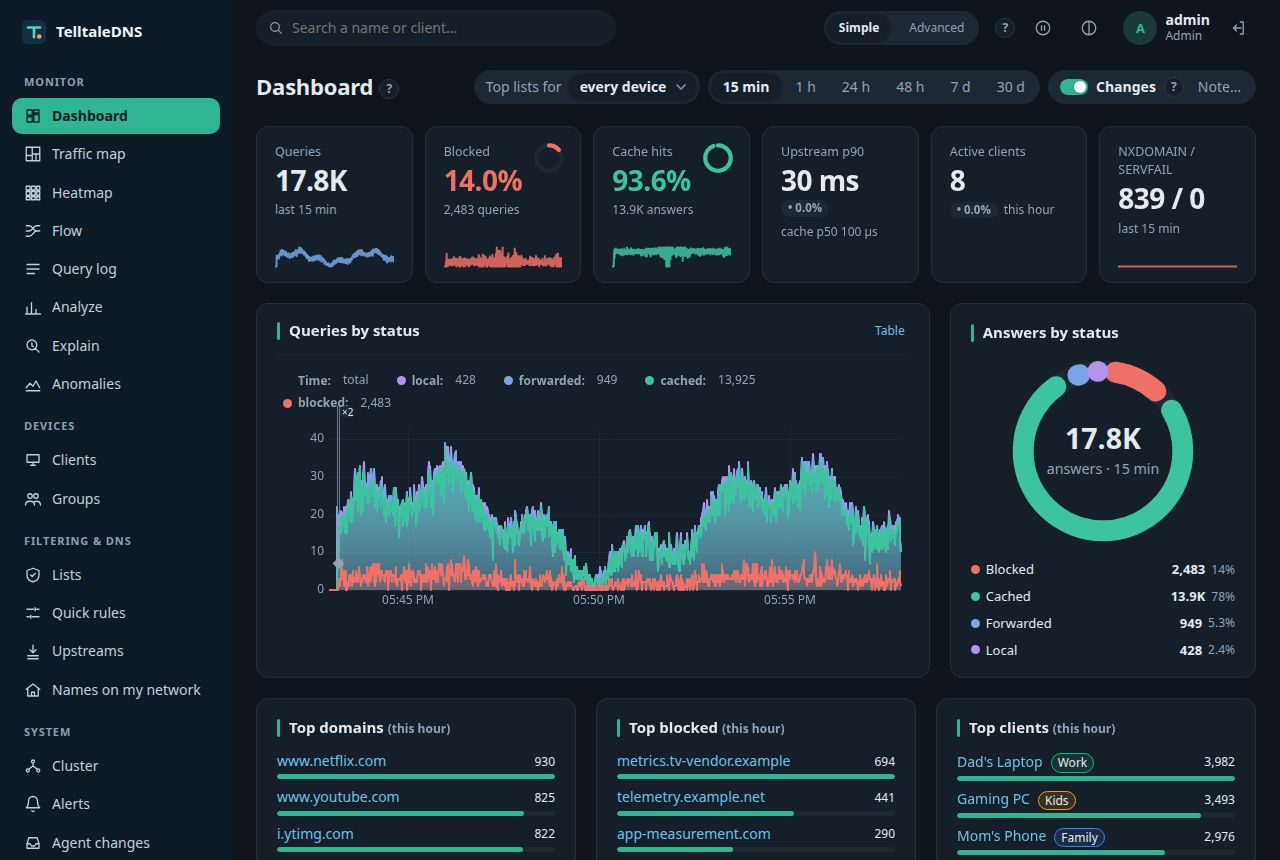
Task: Click the logout icon beside admin
Action: click(x=1238, y=28)
